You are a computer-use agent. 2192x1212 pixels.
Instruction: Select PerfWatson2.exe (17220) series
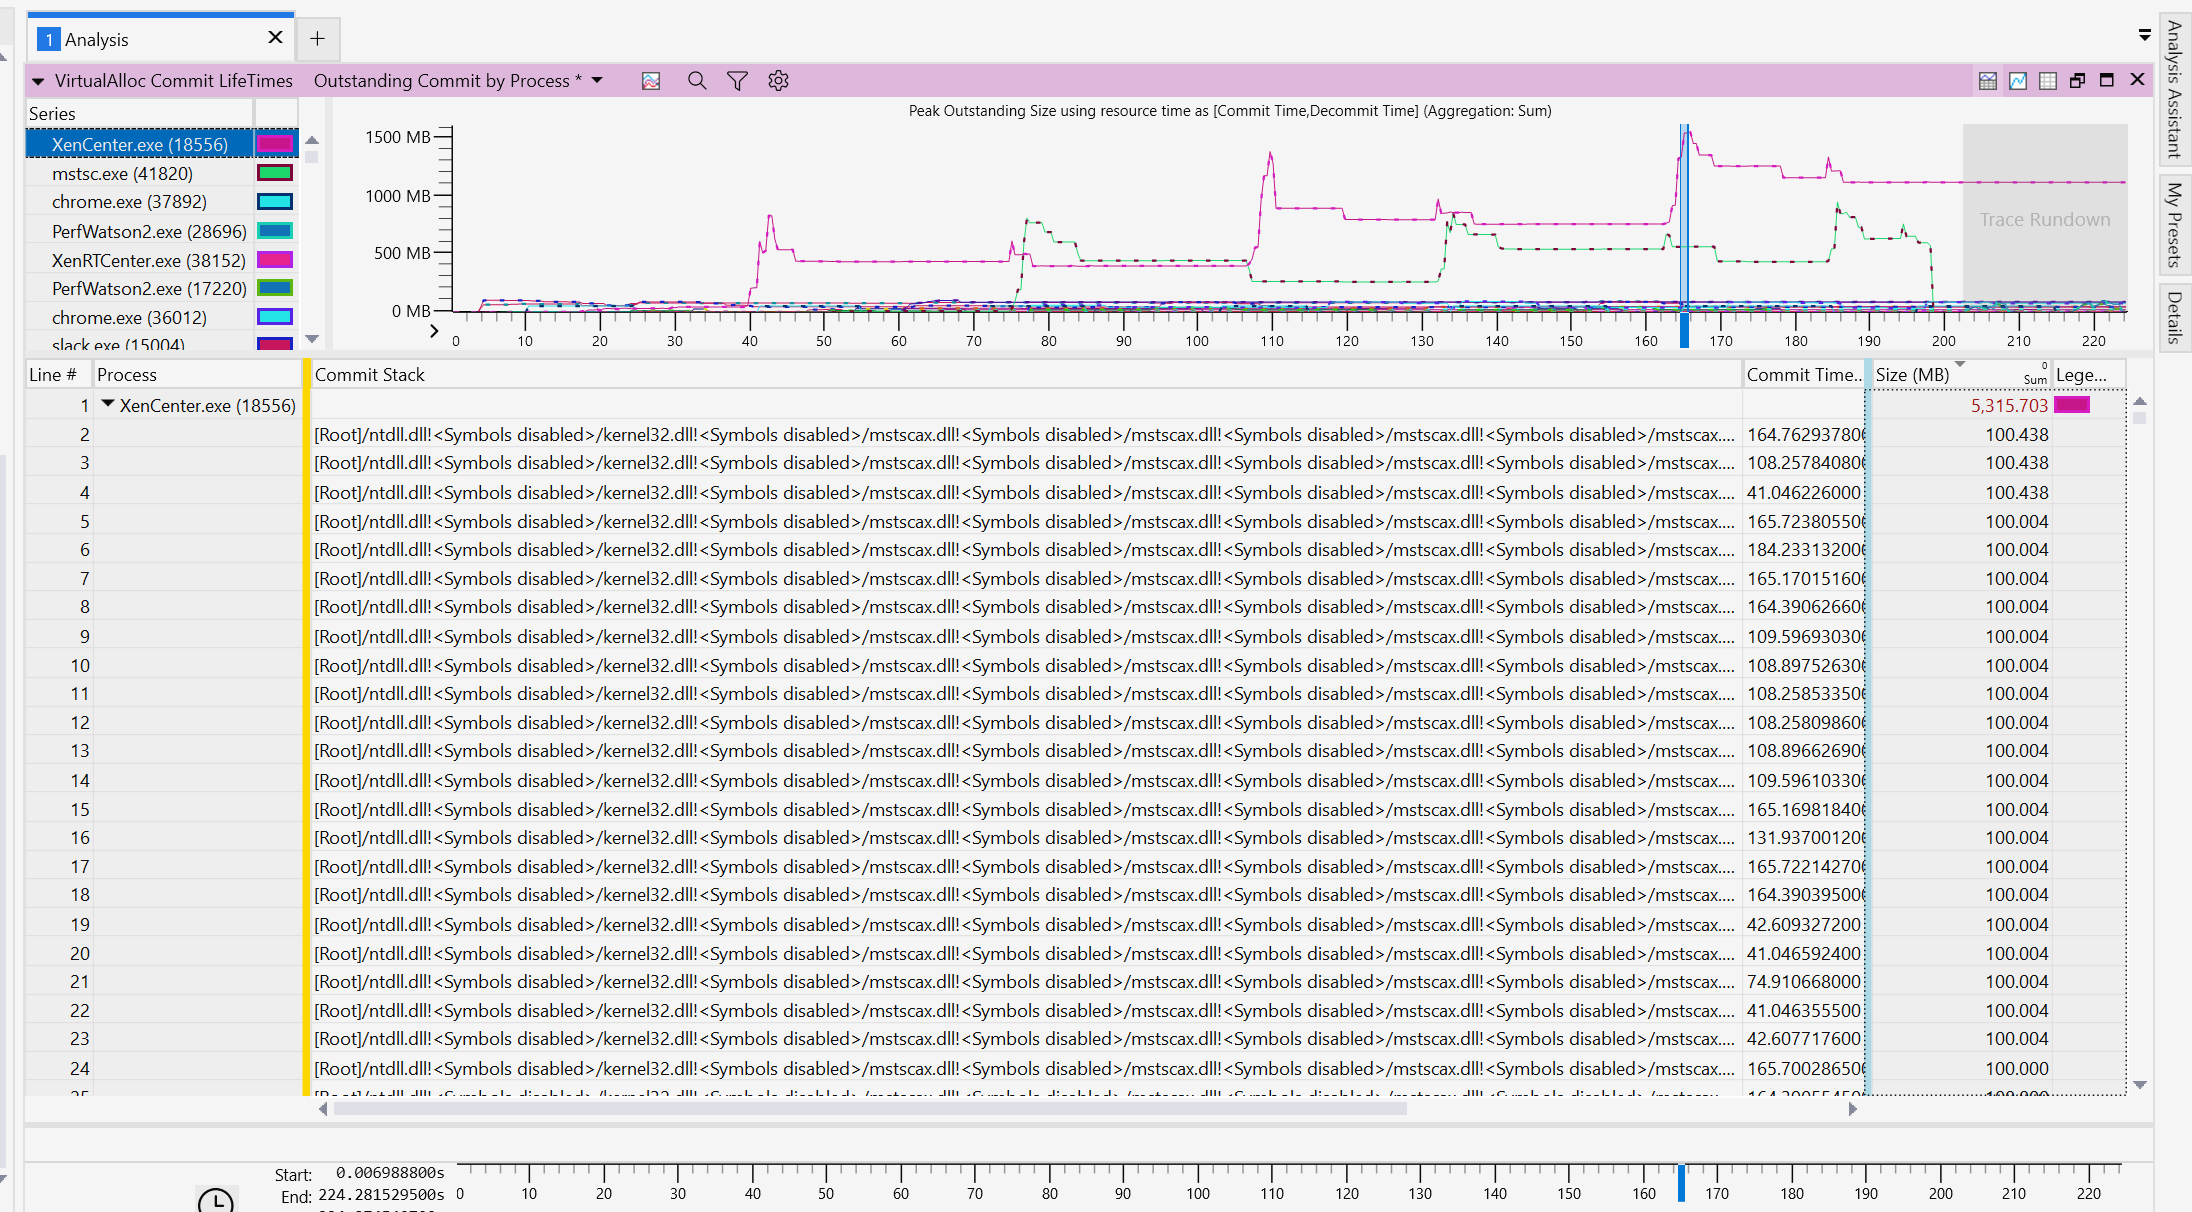(x=150, y=289)
